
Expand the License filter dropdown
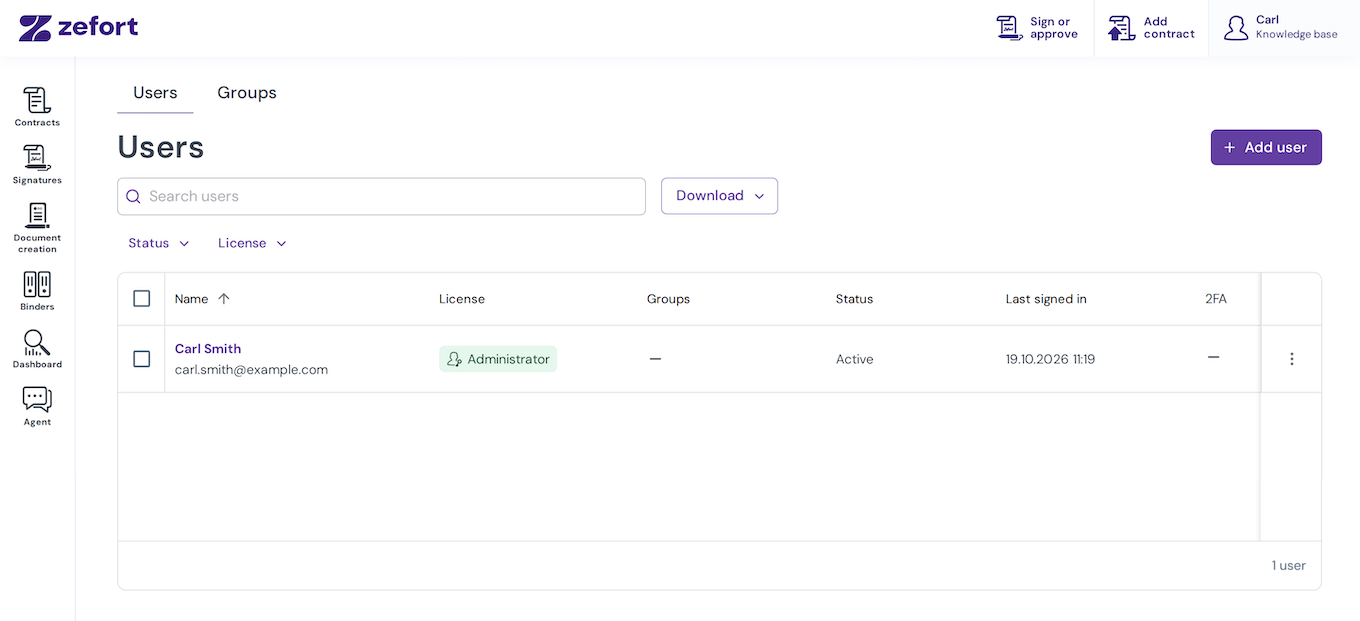point(253,243)
